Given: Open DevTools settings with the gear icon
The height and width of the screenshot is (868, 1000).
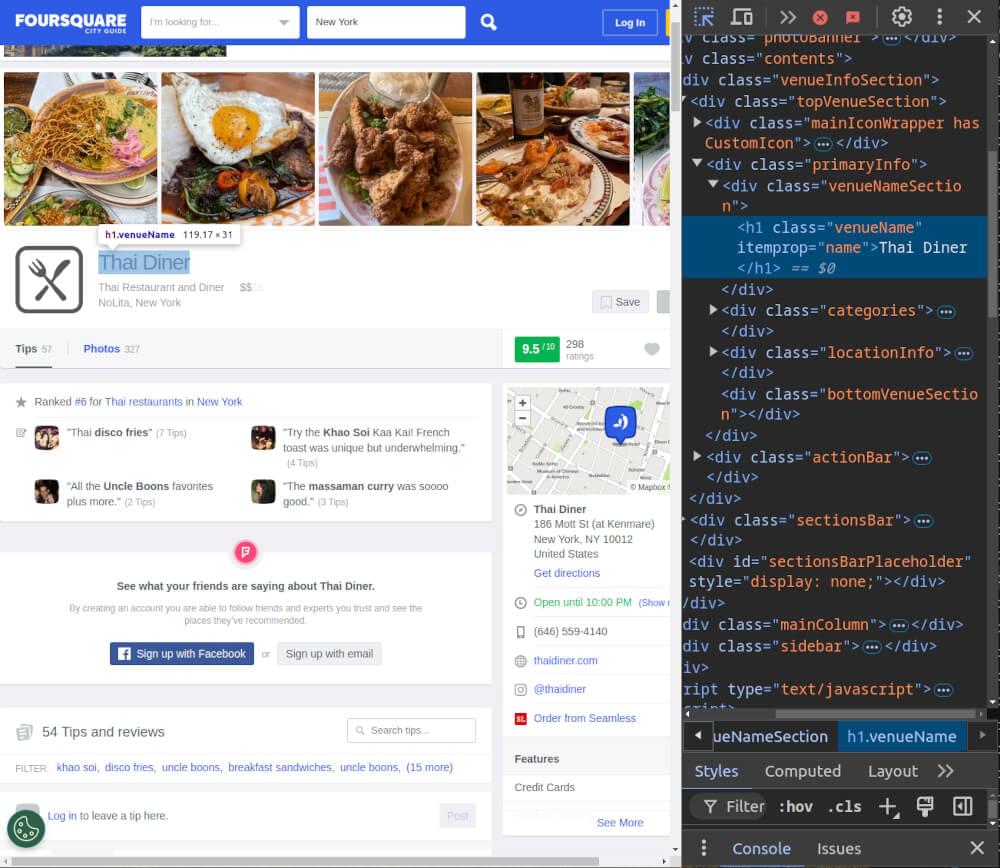Looking at the screenshot, I should pyautogui.click(x=901, y=17).
